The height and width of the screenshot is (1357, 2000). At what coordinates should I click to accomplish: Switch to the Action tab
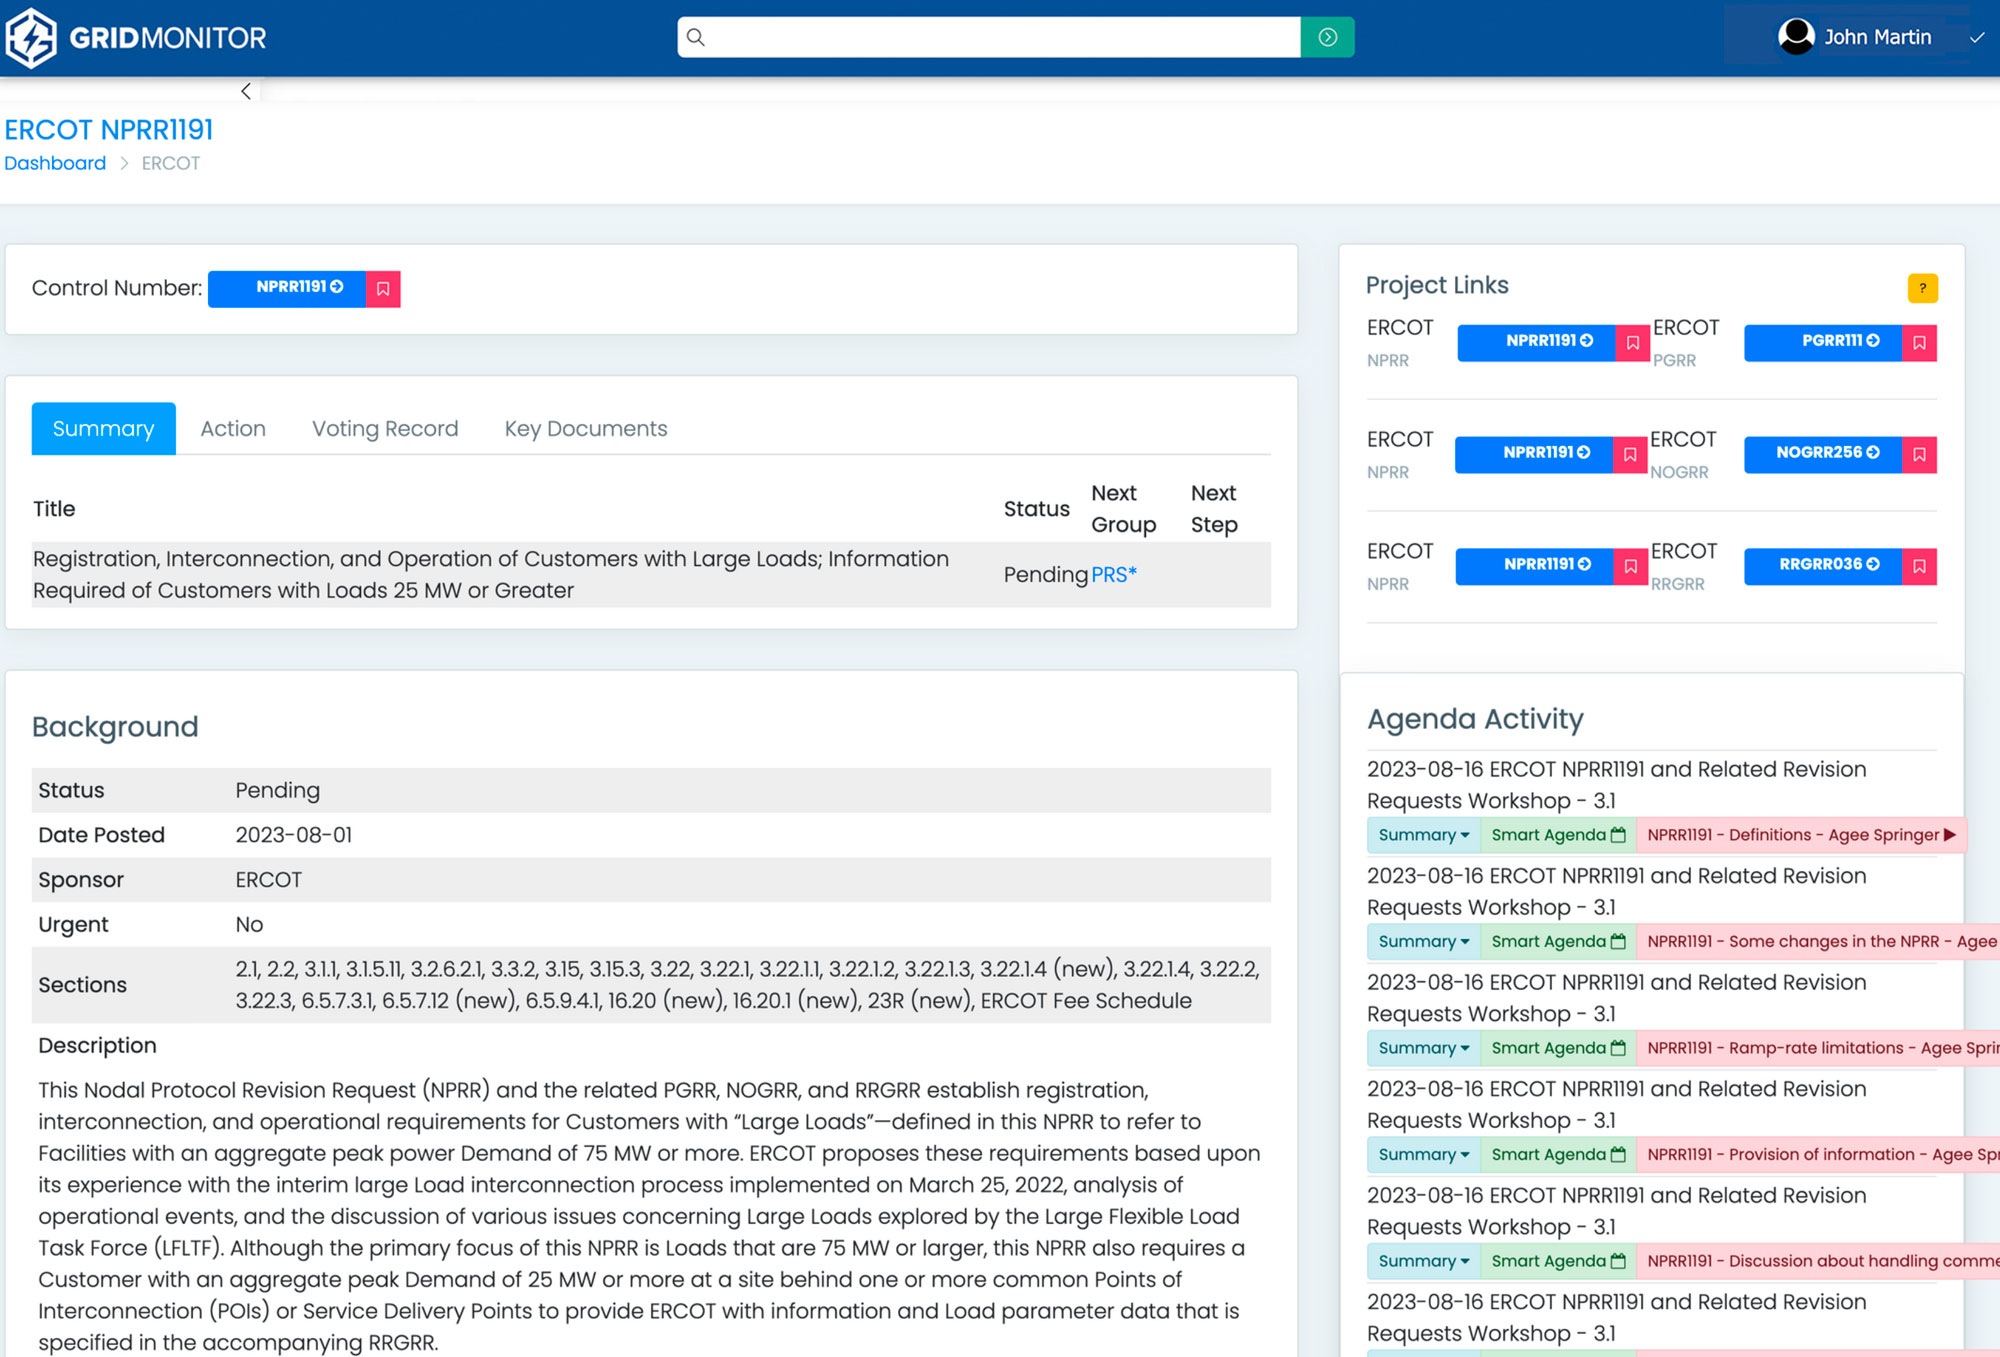click(233, 429)
